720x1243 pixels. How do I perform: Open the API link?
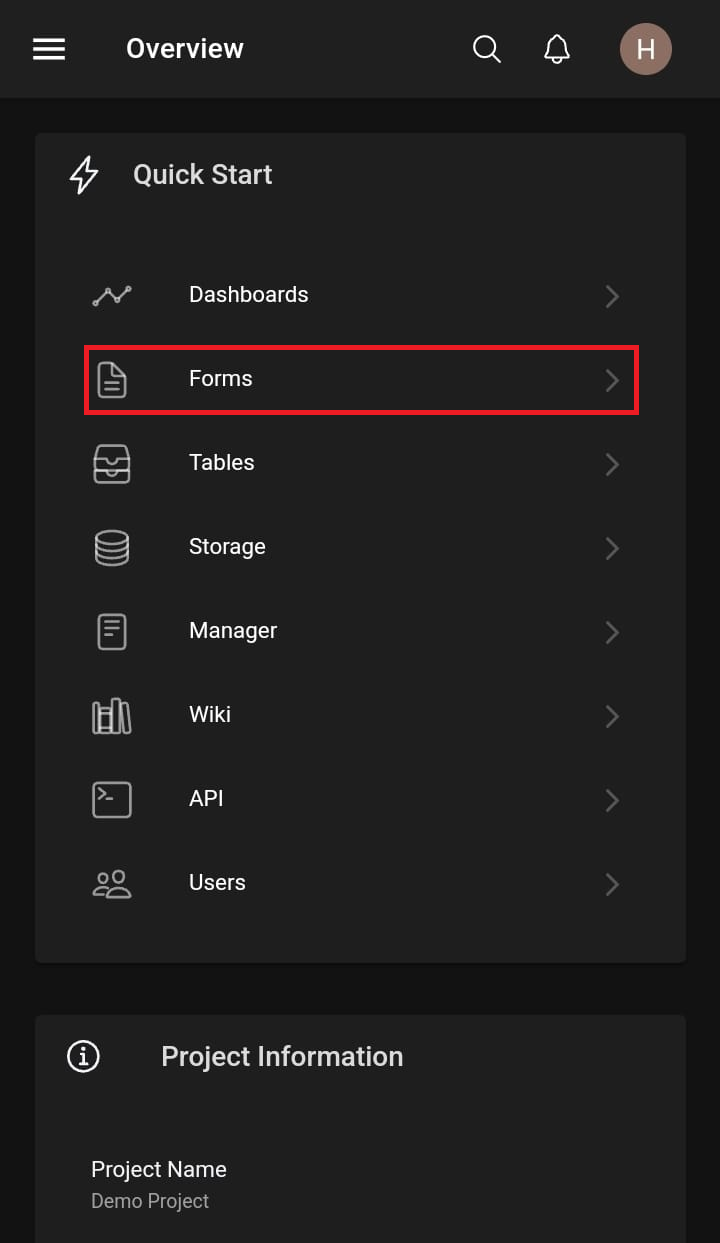coord(206,799)
